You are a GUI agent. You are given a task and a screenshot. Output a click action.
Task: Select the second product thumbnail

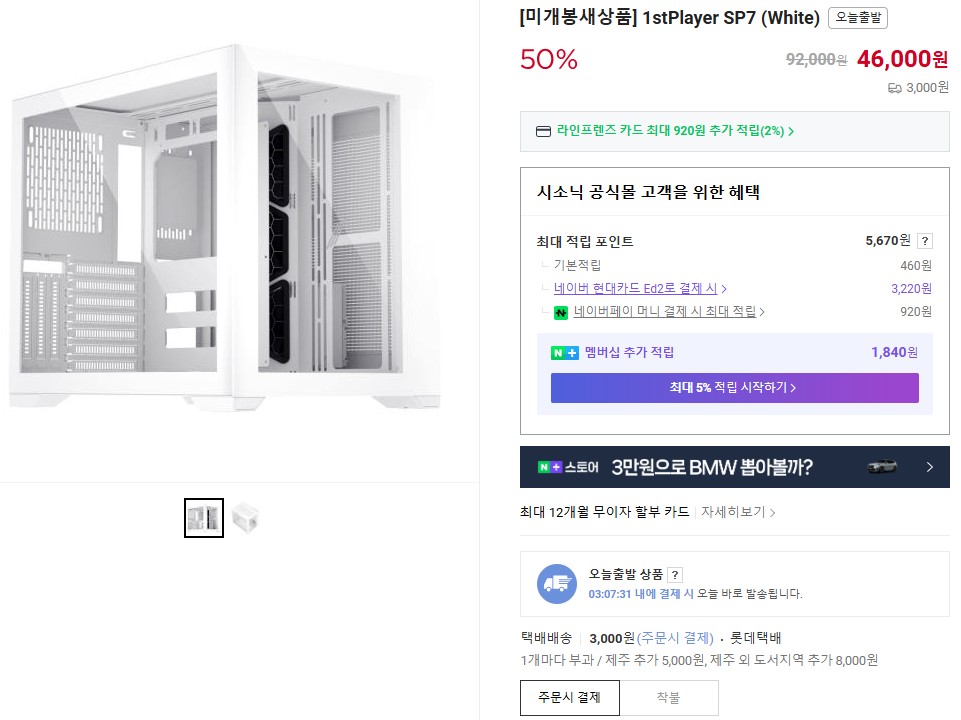(x=245, y=517)
